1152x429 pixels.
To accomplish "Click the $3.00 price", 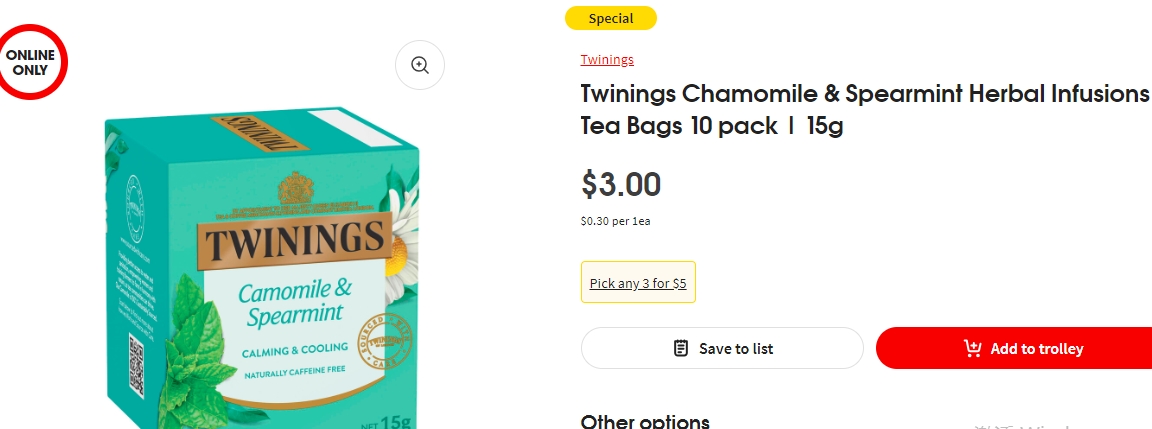I will (621, 184).
